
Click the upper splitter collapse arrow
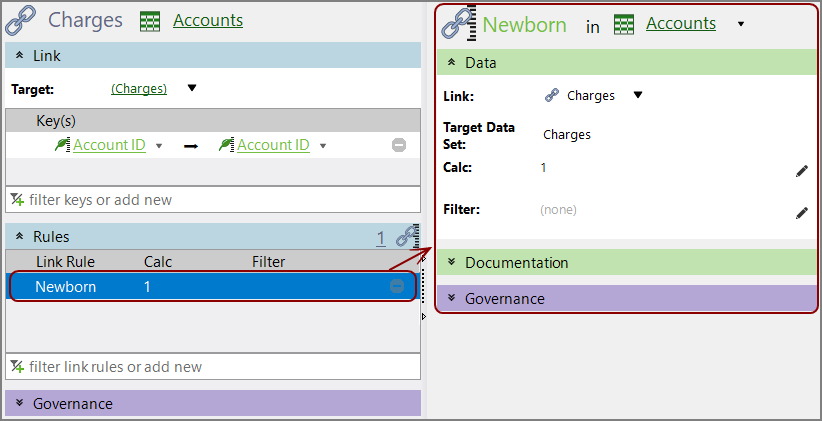424,259
